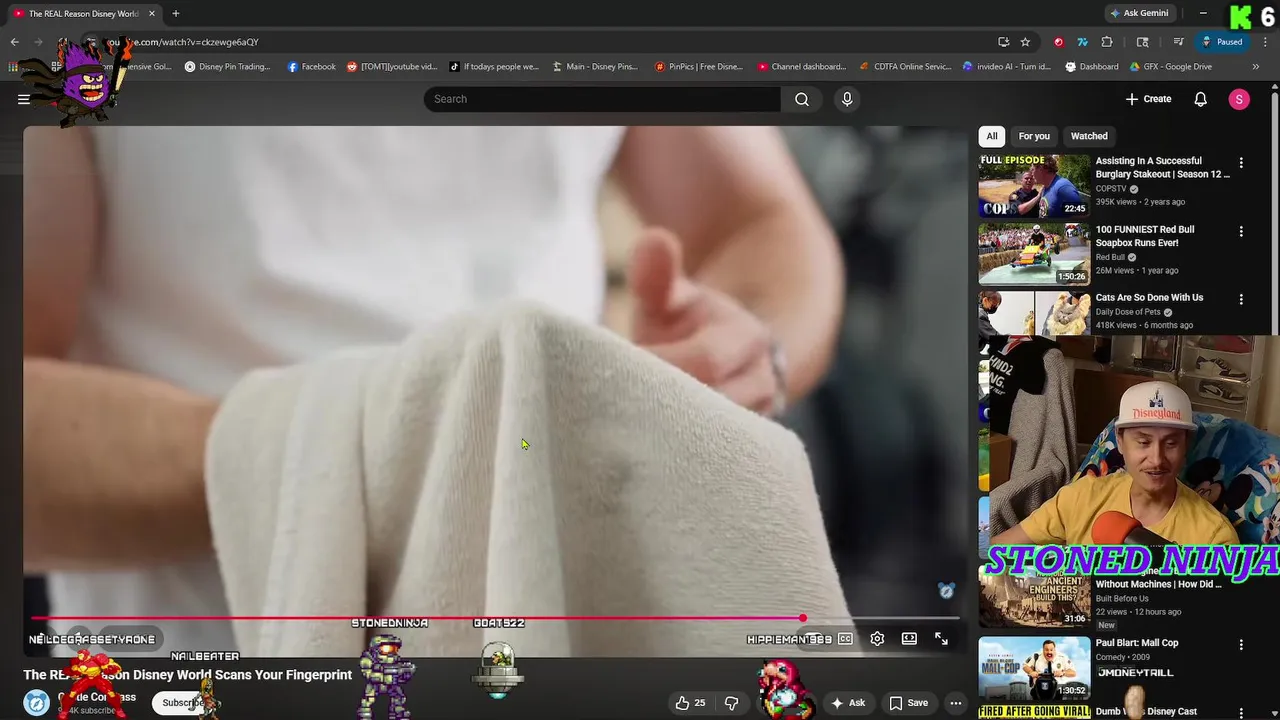
Task: Dislike the video with thumbs down
Action: (731, 703)
